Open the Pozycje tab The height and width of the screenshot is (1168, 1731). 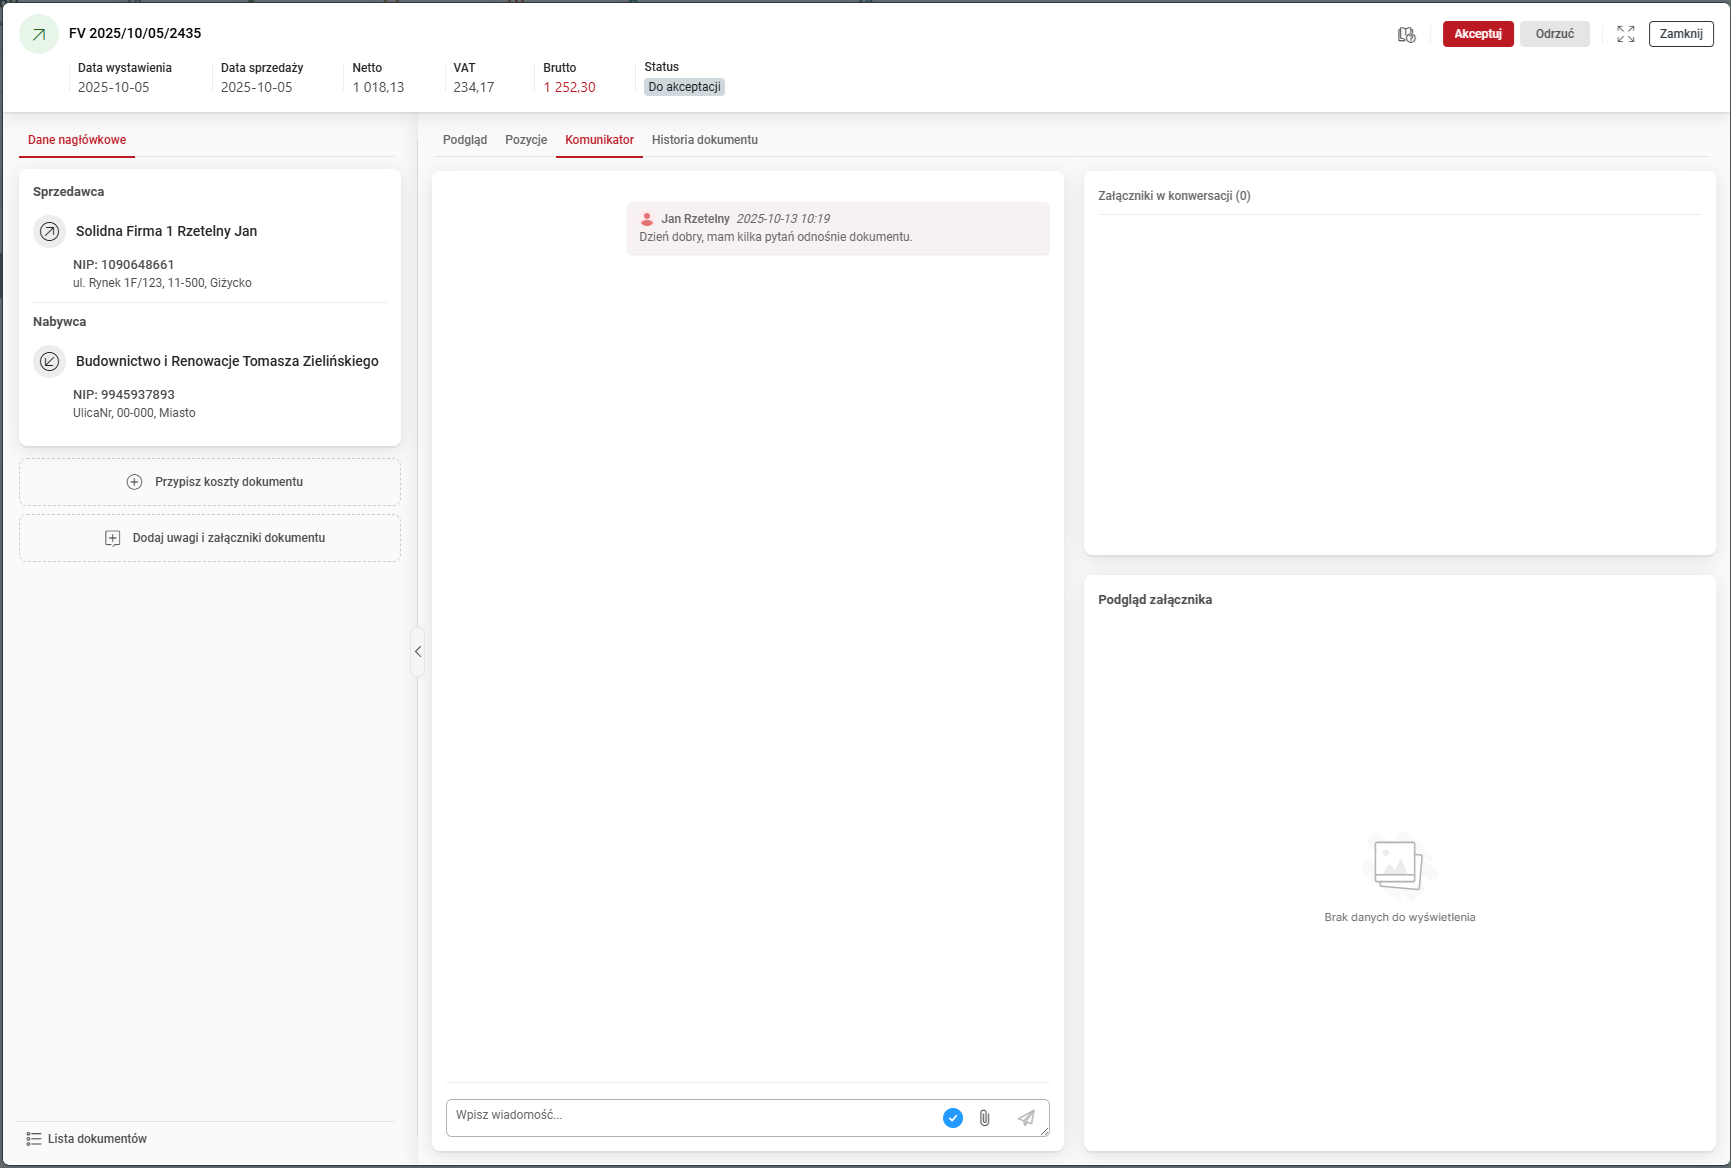[526, 140]
